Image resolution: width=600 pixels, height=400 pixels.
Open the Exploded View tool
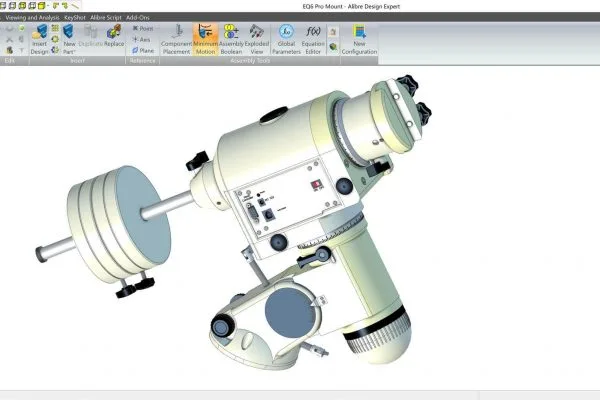pos(257,39)
